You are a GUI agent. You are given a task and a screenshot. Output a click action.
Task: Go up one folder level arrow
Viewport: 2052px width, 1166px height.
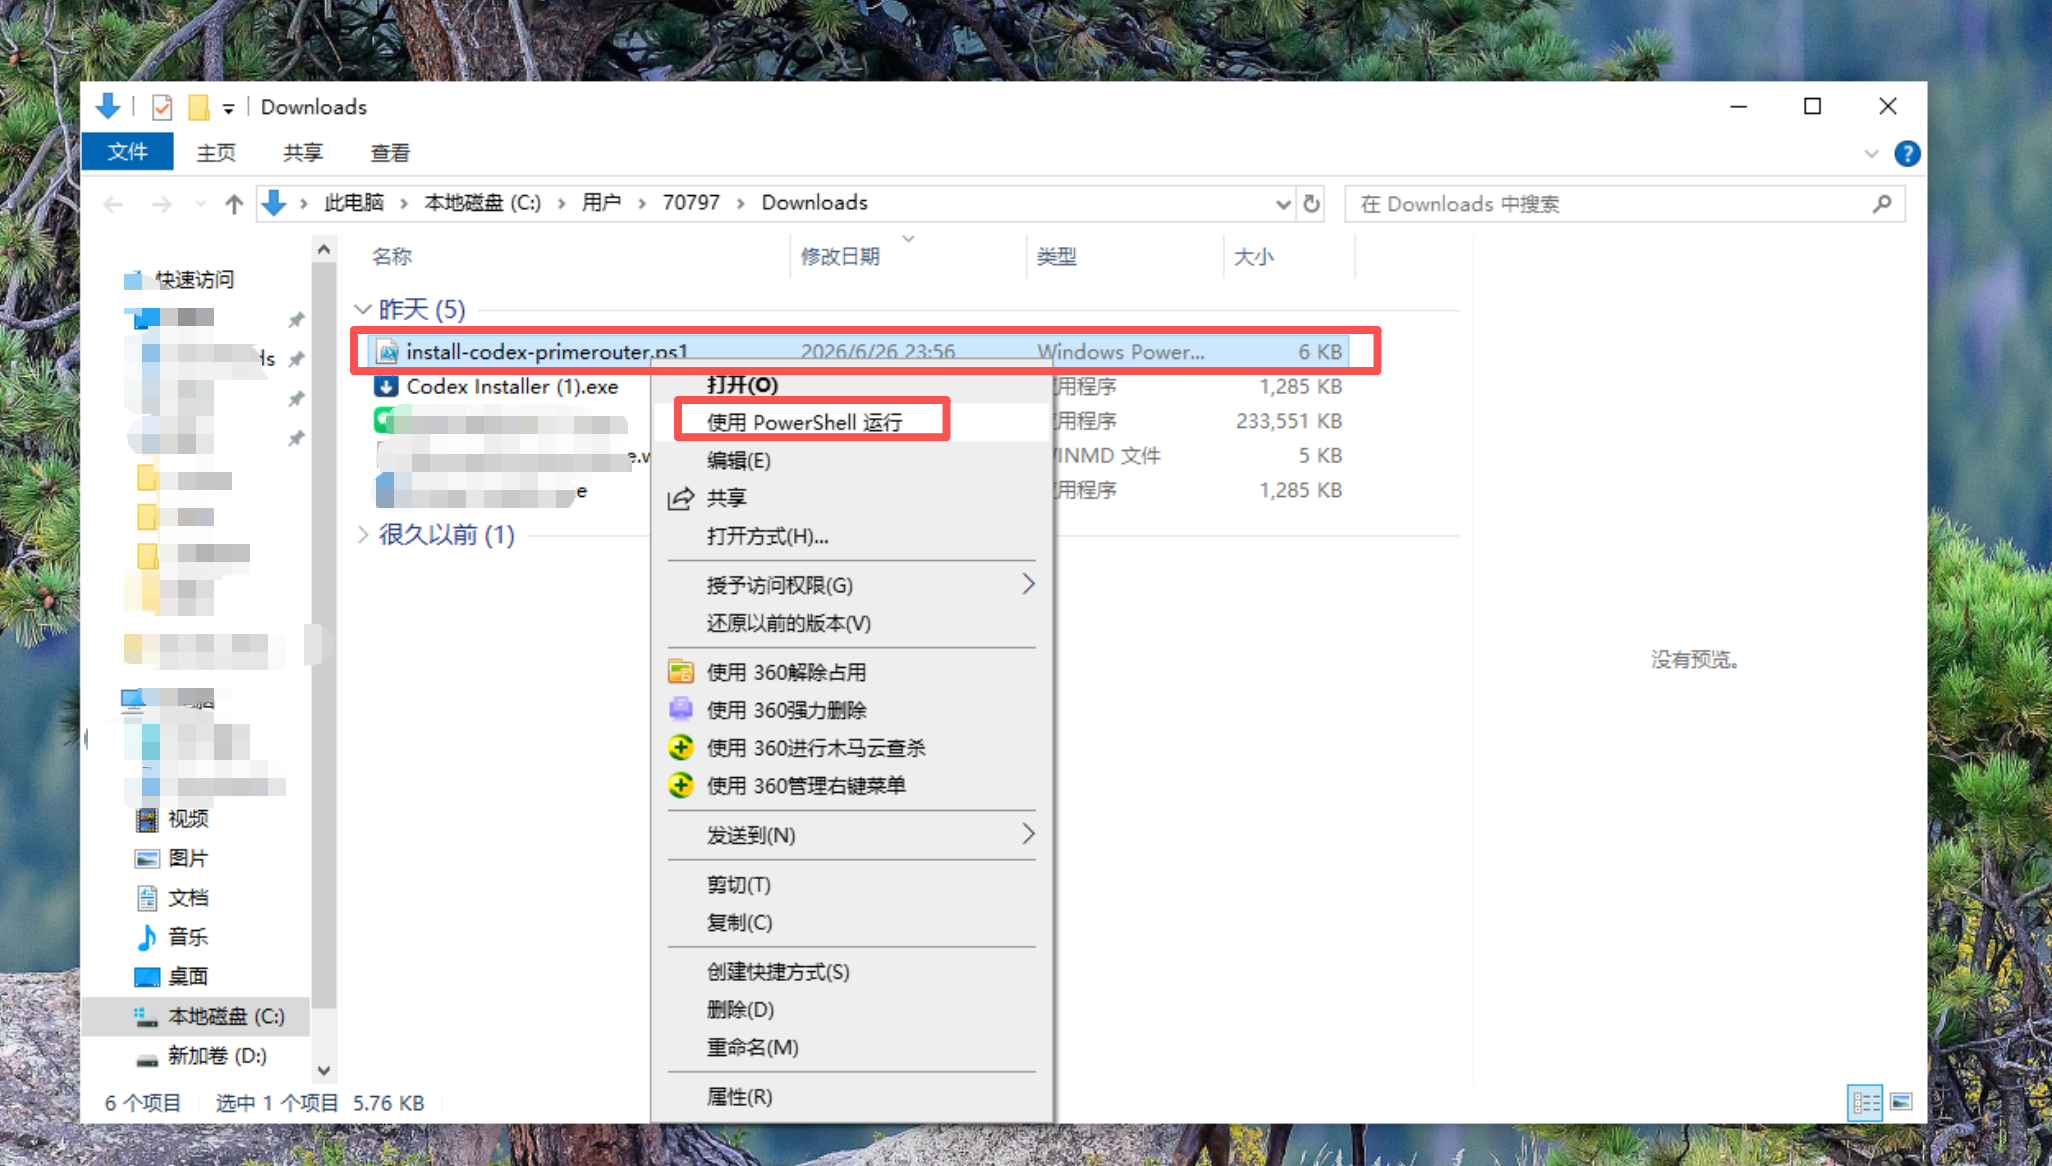click(x=234, y=204)
